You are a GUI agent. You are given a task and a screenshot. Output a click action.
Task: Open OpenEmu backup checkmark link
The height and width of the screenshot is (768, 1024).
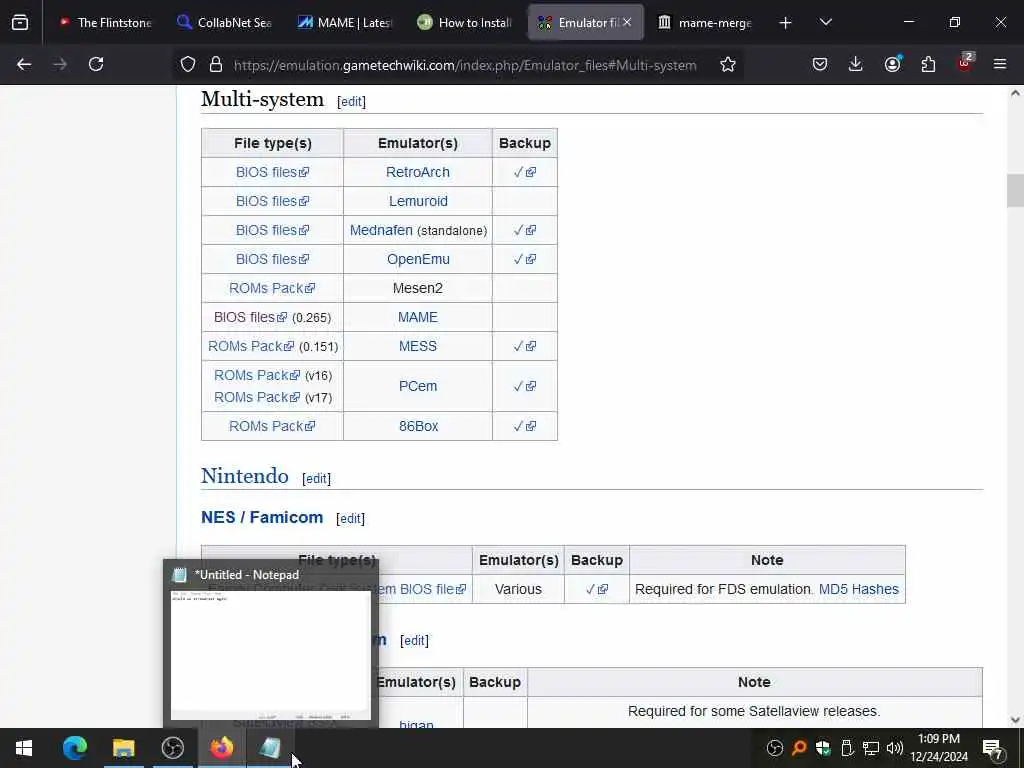(x=524, y=259)
